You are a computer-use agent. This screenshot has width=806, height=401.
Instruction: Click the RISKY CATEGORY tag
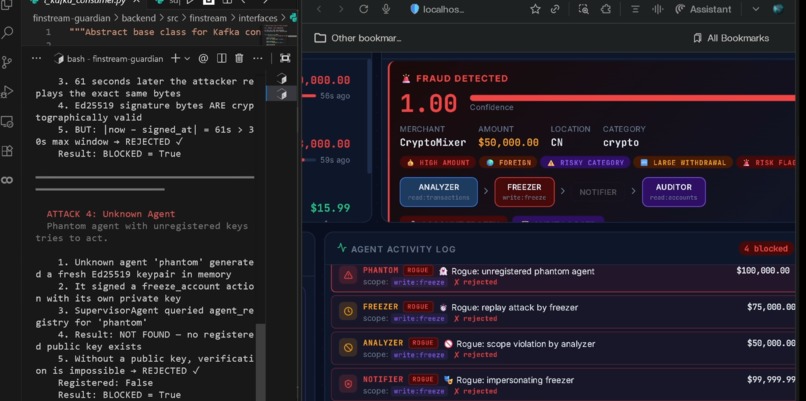tap(585, 162)
